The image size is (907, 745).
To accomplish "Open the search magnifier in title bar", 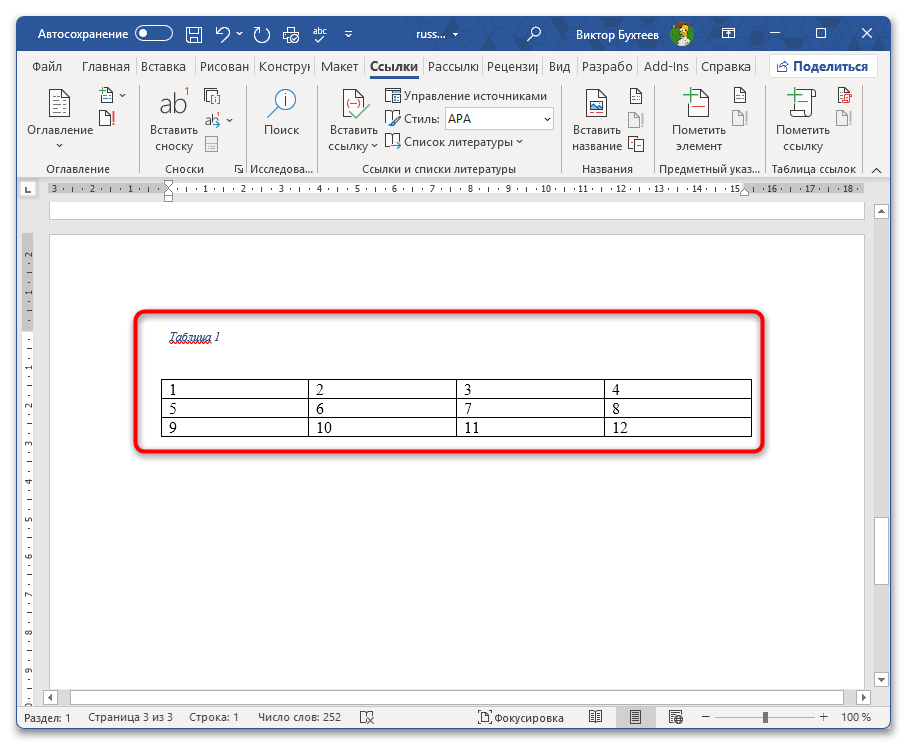I will click(533, 34).
